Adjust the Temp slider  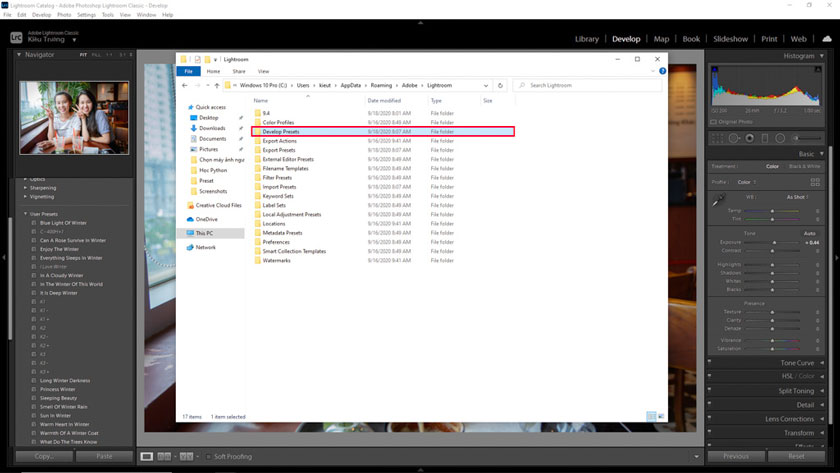(x=772, y=211)
